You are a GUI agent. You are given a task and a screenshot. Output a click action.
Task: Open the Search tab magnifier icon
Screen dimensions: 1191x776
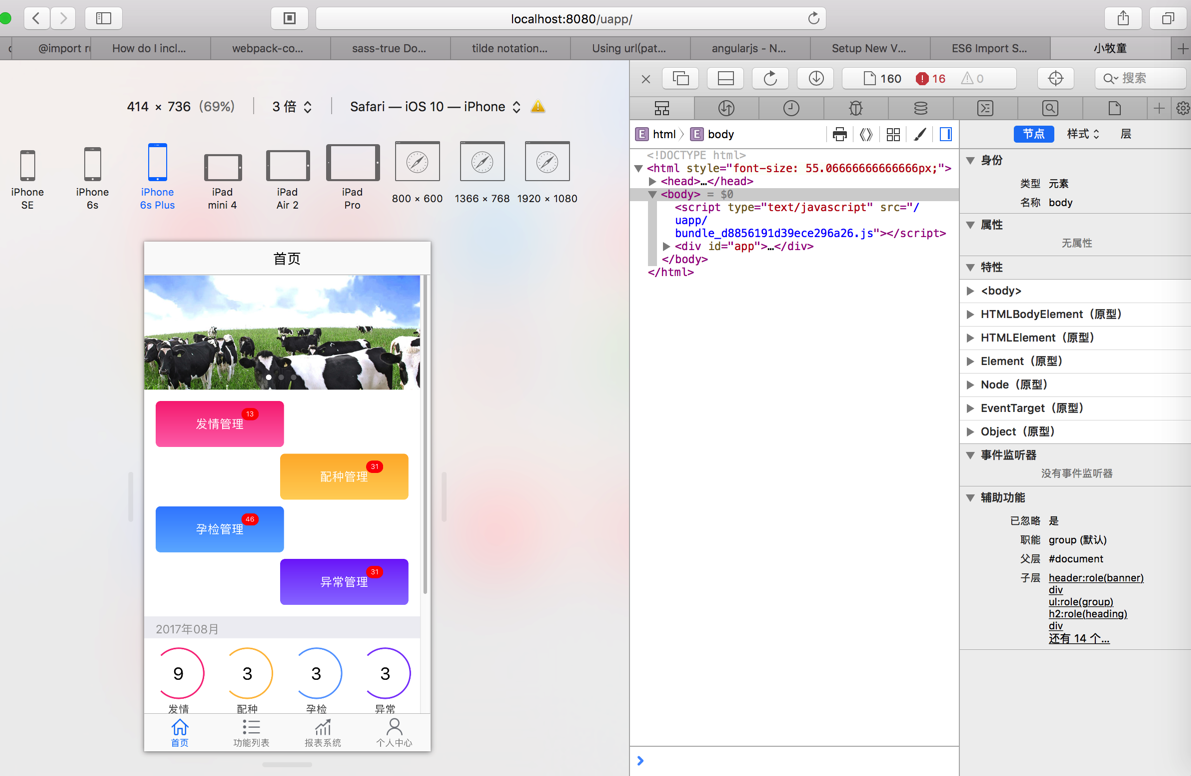click(x=1050, y=108)
